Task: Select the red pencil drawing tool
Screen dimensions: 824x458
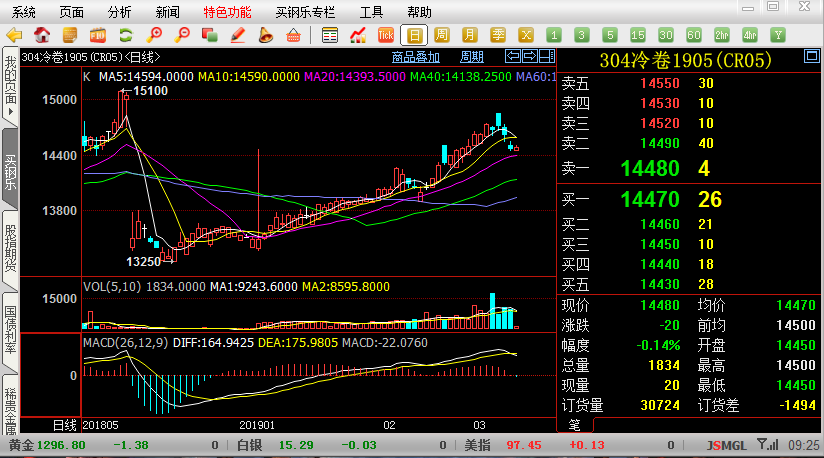Action: pyautogui.click(x=238, y=35)
